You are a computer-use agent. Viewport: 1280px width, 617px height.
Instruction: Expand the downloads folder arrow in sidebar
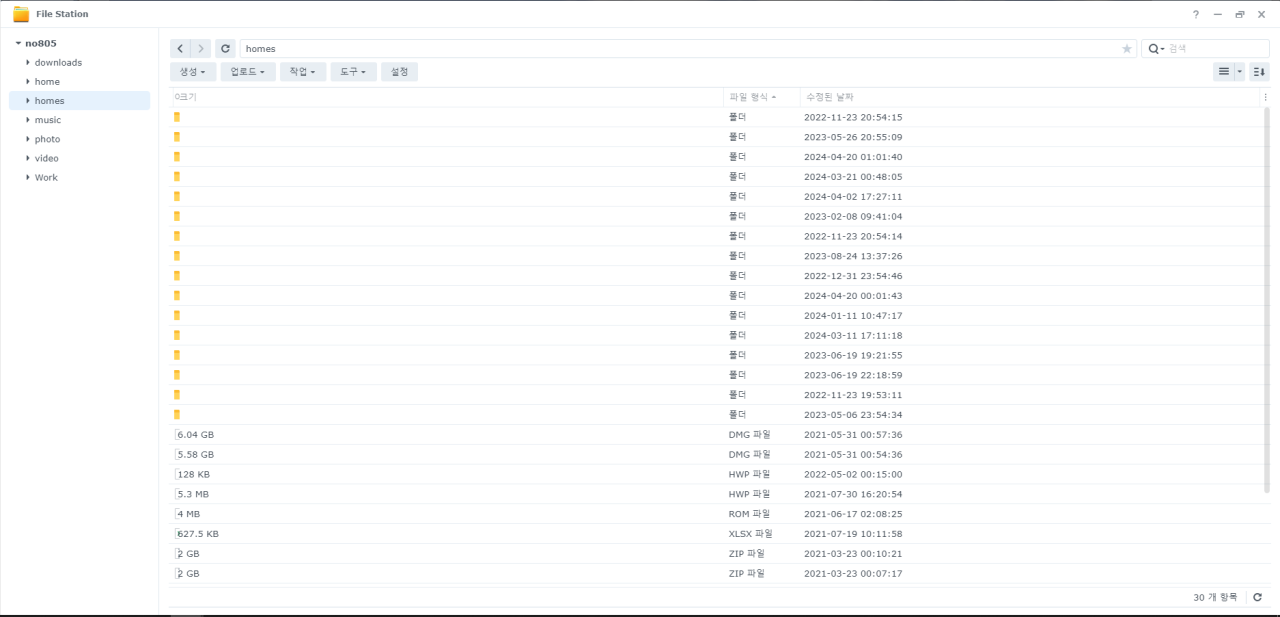coord(28,63)
